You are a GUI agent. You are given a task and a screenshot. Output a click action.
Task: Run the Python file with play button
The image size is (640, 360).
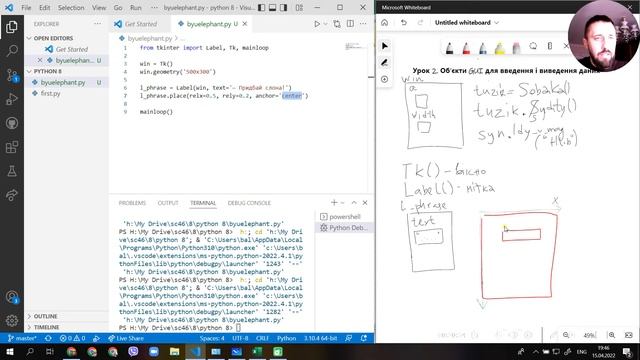pyautogui.click(x=317, y=24)
